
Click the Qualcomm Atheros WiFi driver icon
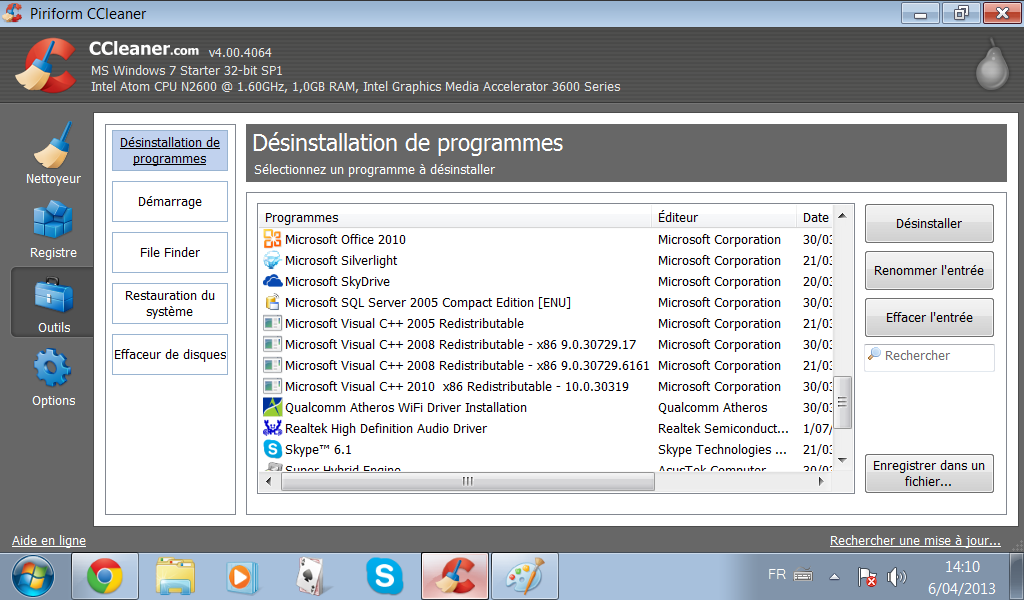tap(272, 407)
